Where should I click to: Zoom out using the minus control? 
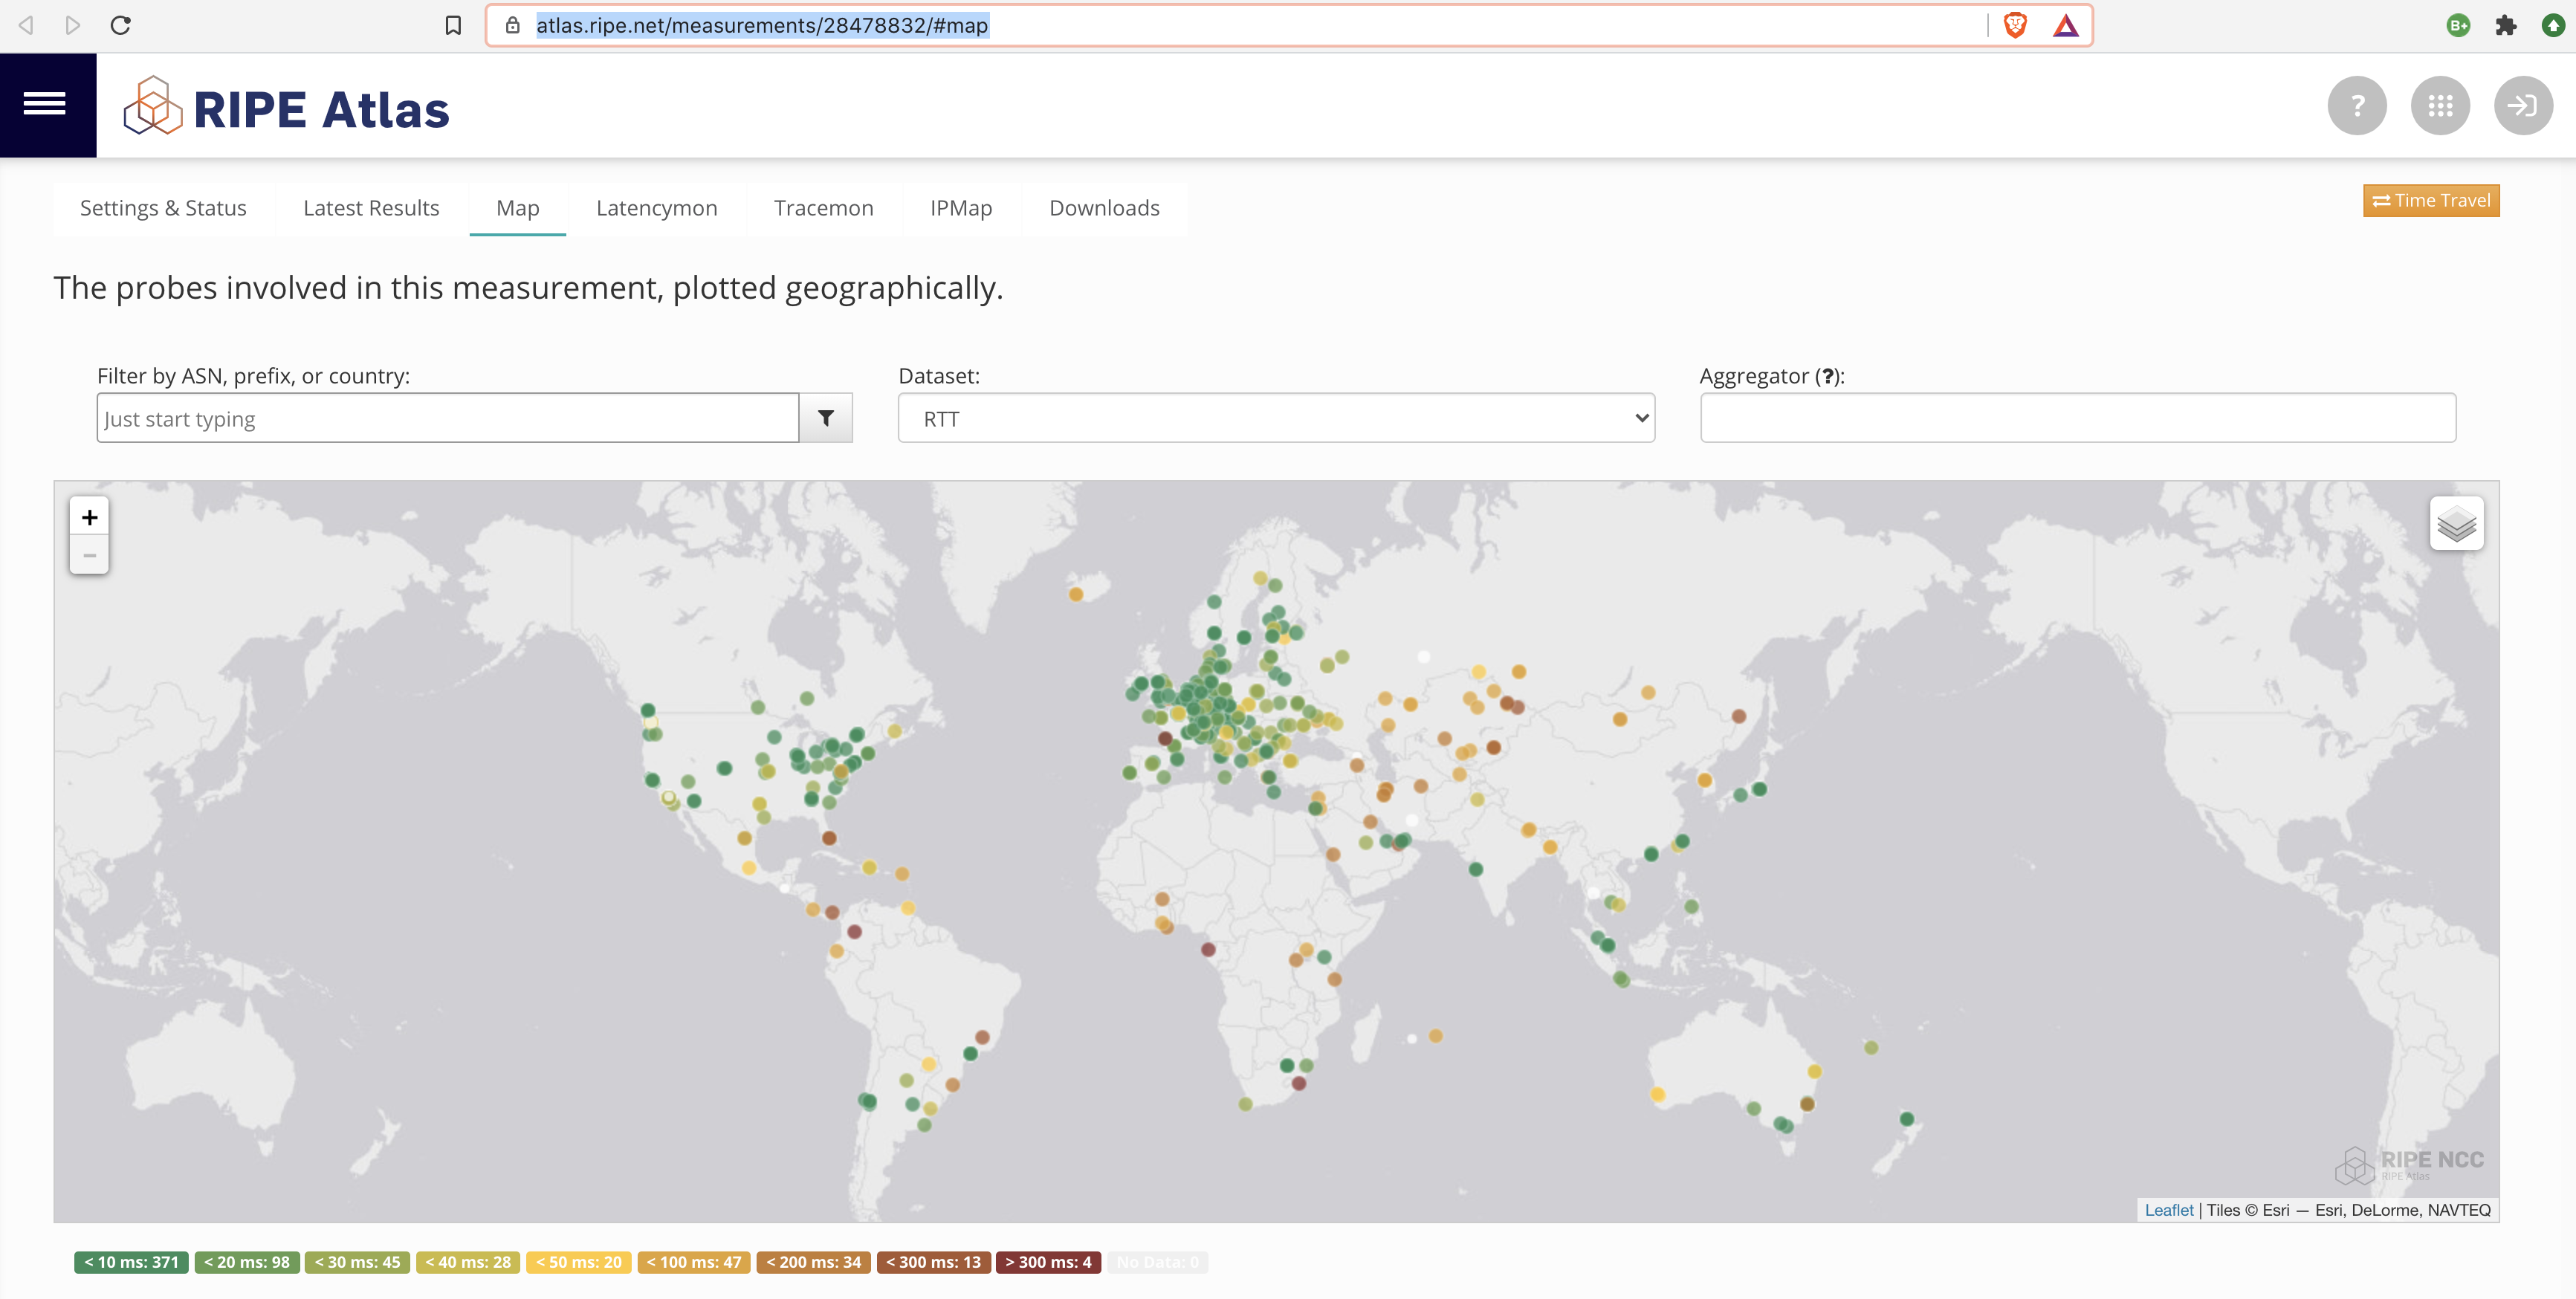[x=89, y=554]
